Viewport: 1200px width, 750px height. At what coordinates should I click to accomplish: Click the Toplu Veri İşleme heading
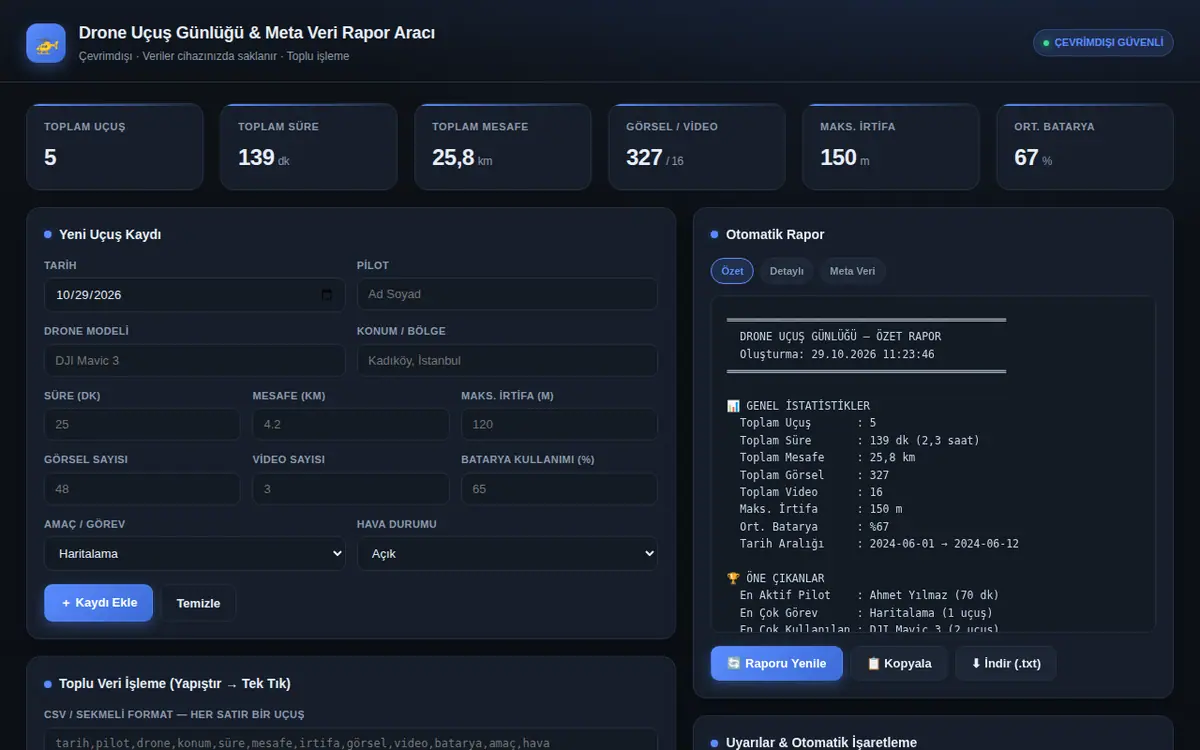175,683
